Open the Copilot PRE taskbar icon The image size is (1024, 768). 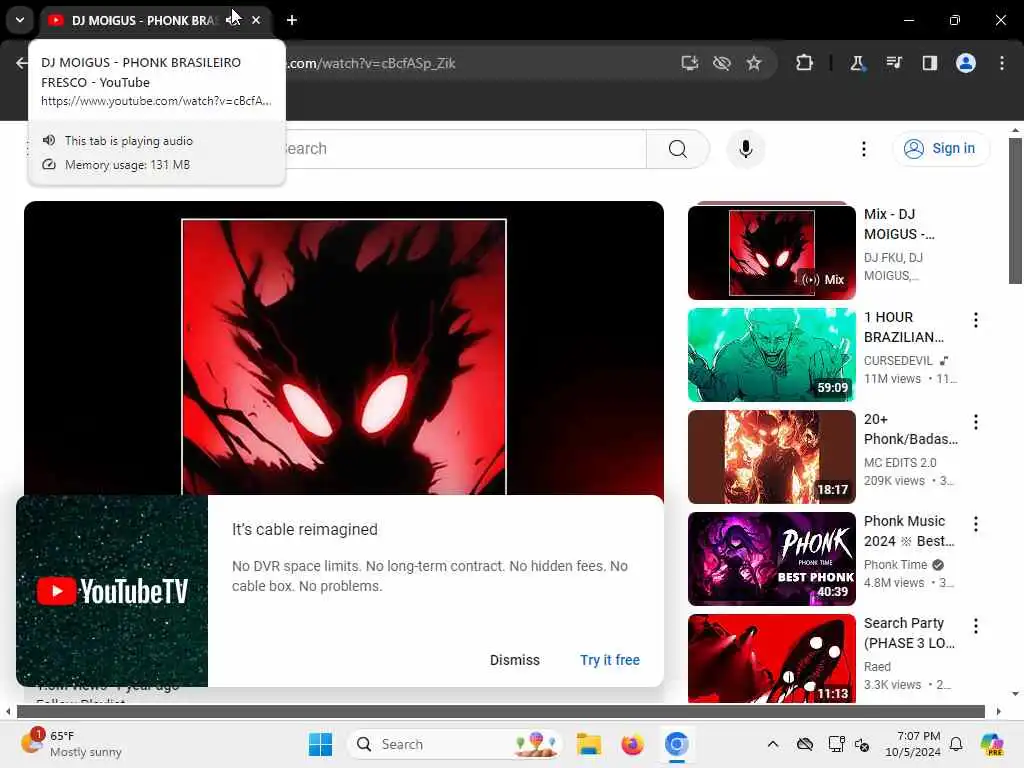pyautogui.click(x=991, y=744)
